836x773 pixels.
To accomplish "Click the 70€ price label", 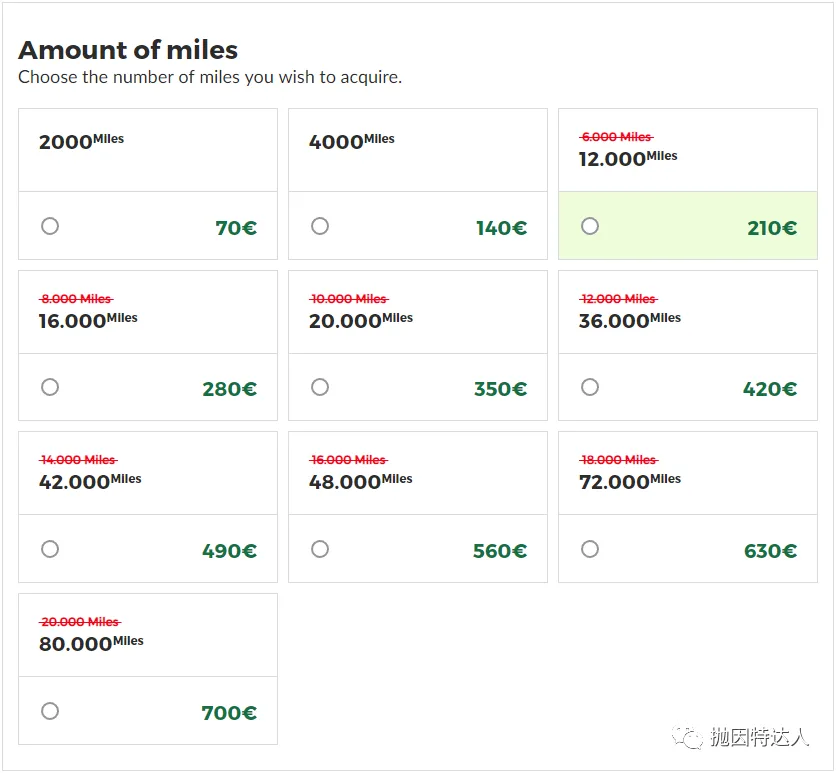I will coord(236,228).
